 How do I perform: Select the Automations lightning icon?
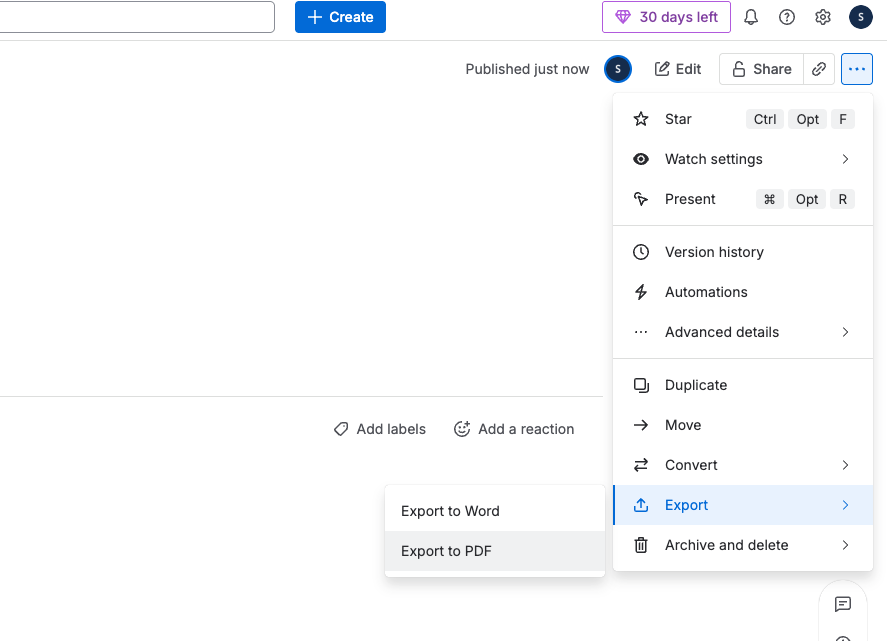[640, 292]
